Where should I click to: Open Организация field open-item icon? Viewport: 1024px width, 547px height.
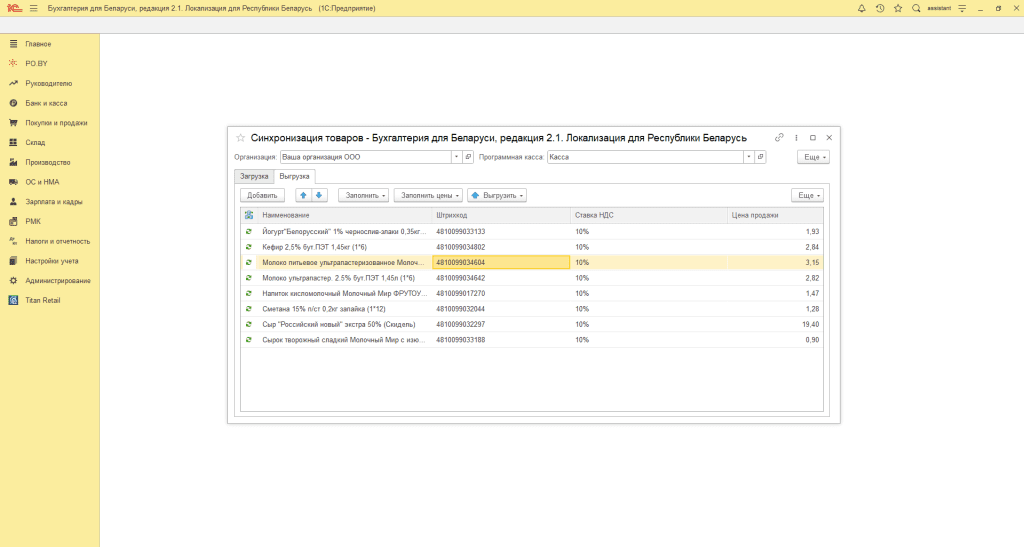coord(468,157)
